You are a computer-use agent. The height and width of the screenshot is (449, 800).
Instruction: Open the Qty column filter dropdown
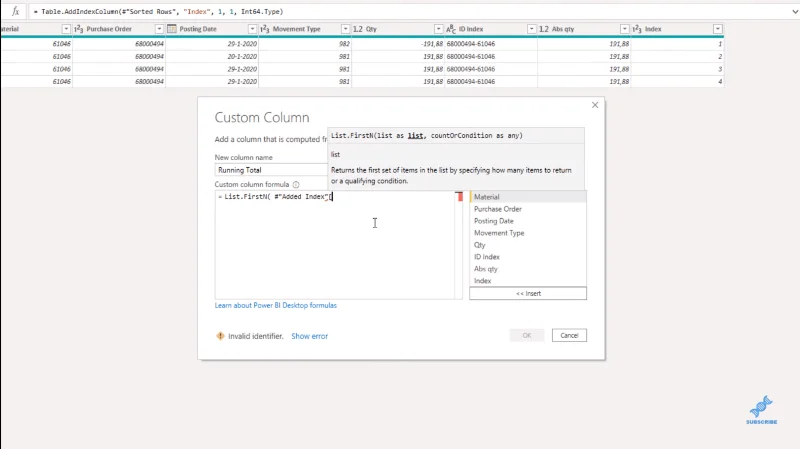click(438, 29)
